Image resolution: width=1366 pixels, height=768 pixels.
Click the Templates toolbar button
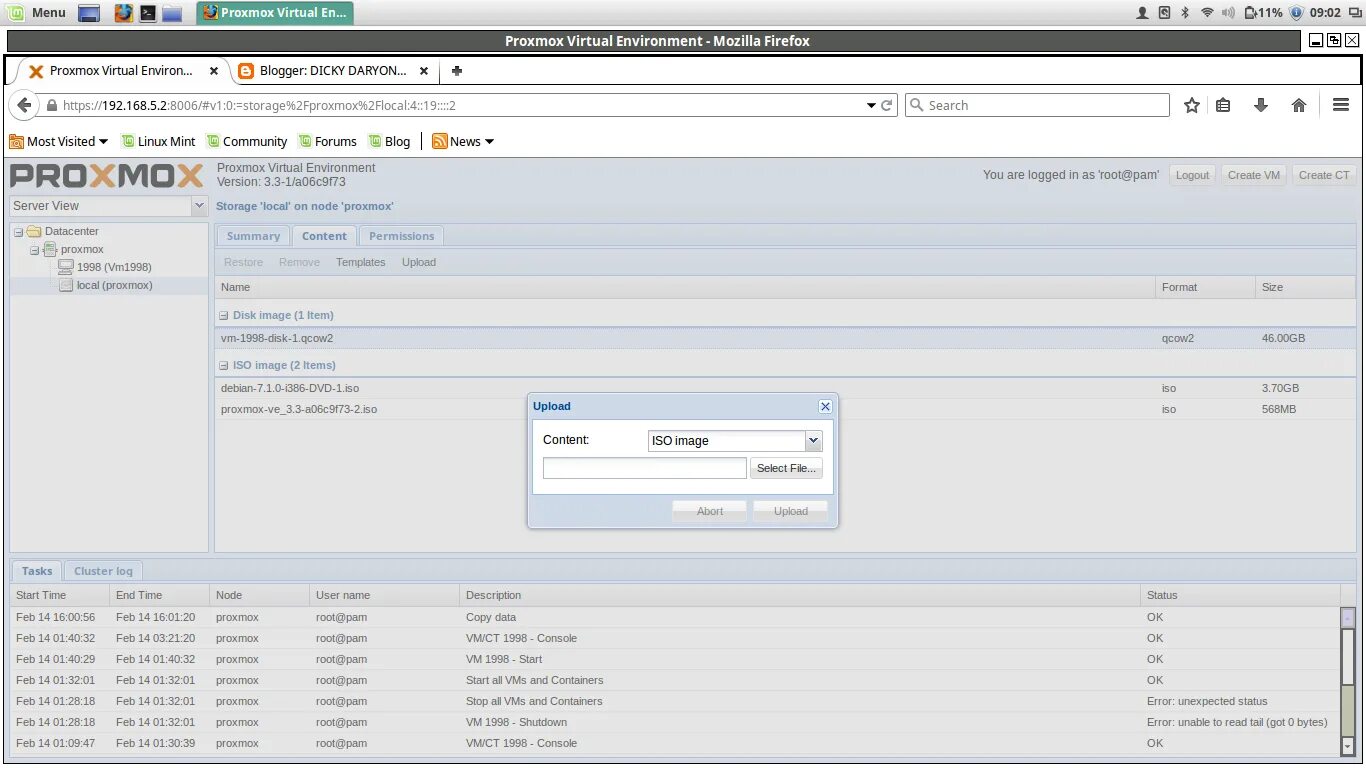click(x=360, y=262)
